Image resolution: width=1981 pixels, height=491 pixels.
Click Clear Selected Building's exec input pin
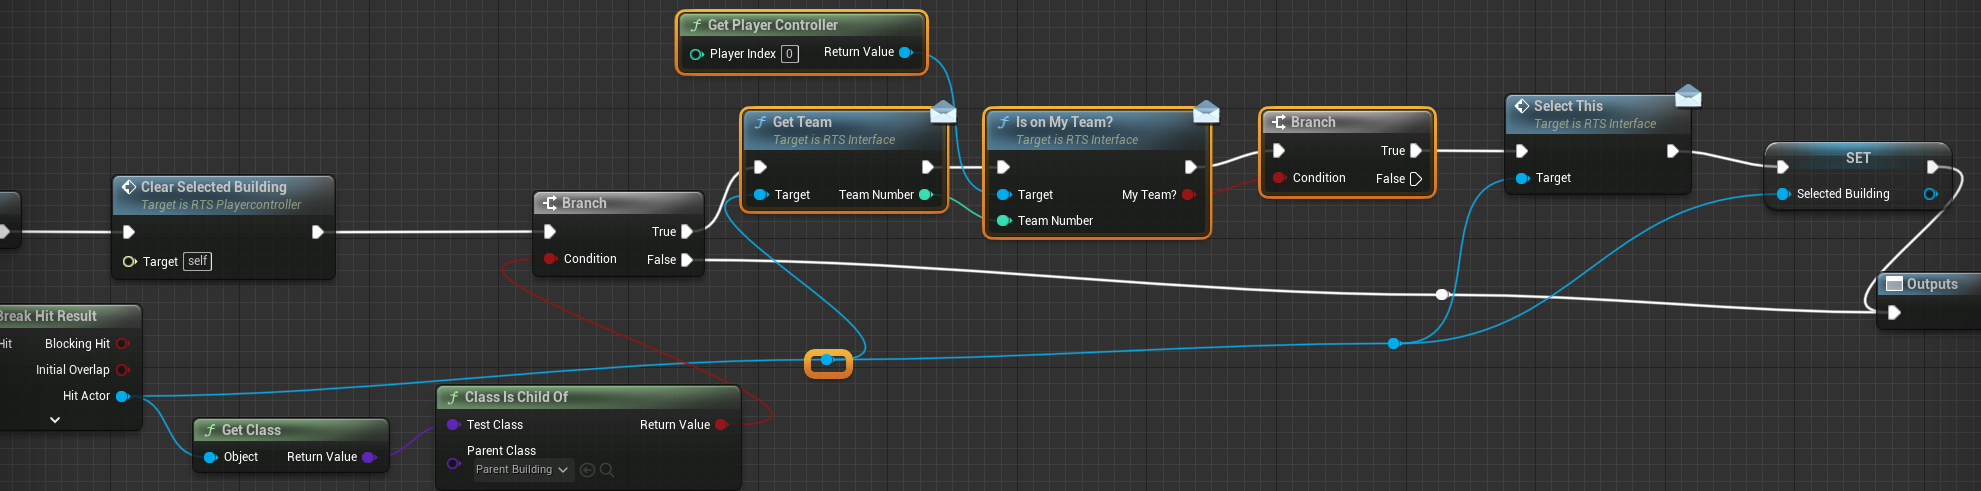[129, 232]
